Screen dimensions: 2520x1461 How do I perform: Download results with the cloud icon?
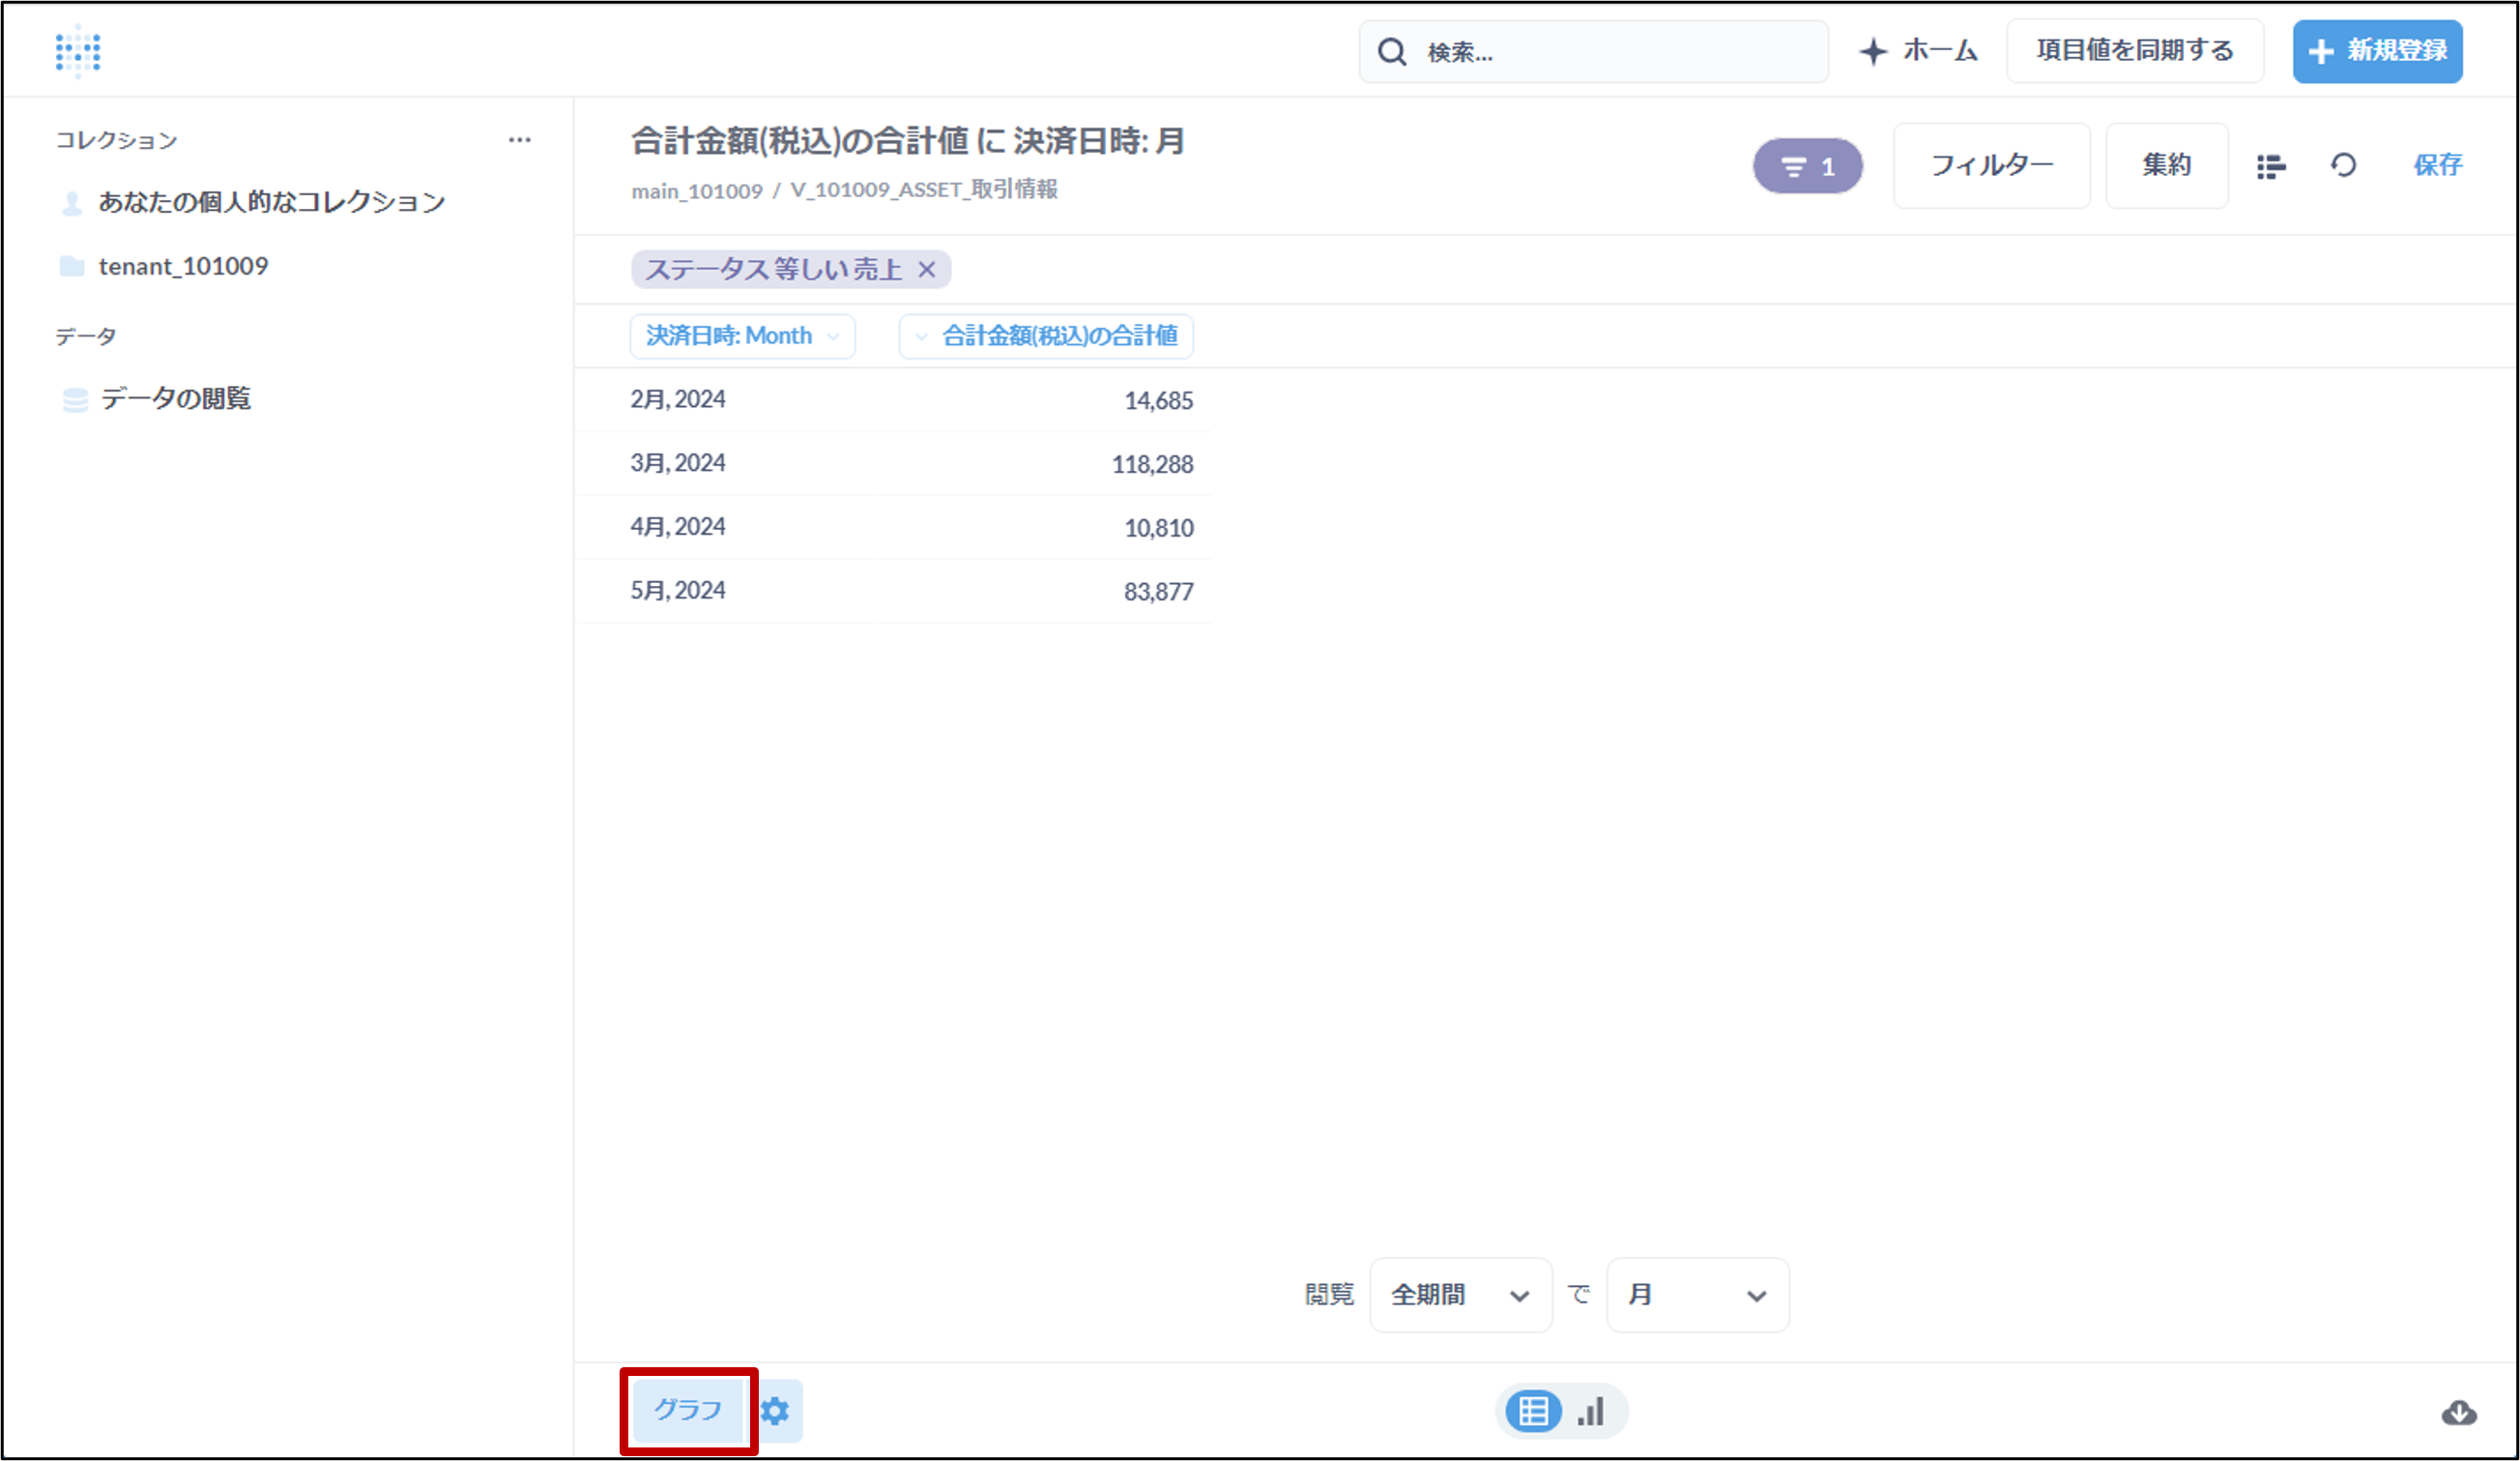pos(2458,1413)
